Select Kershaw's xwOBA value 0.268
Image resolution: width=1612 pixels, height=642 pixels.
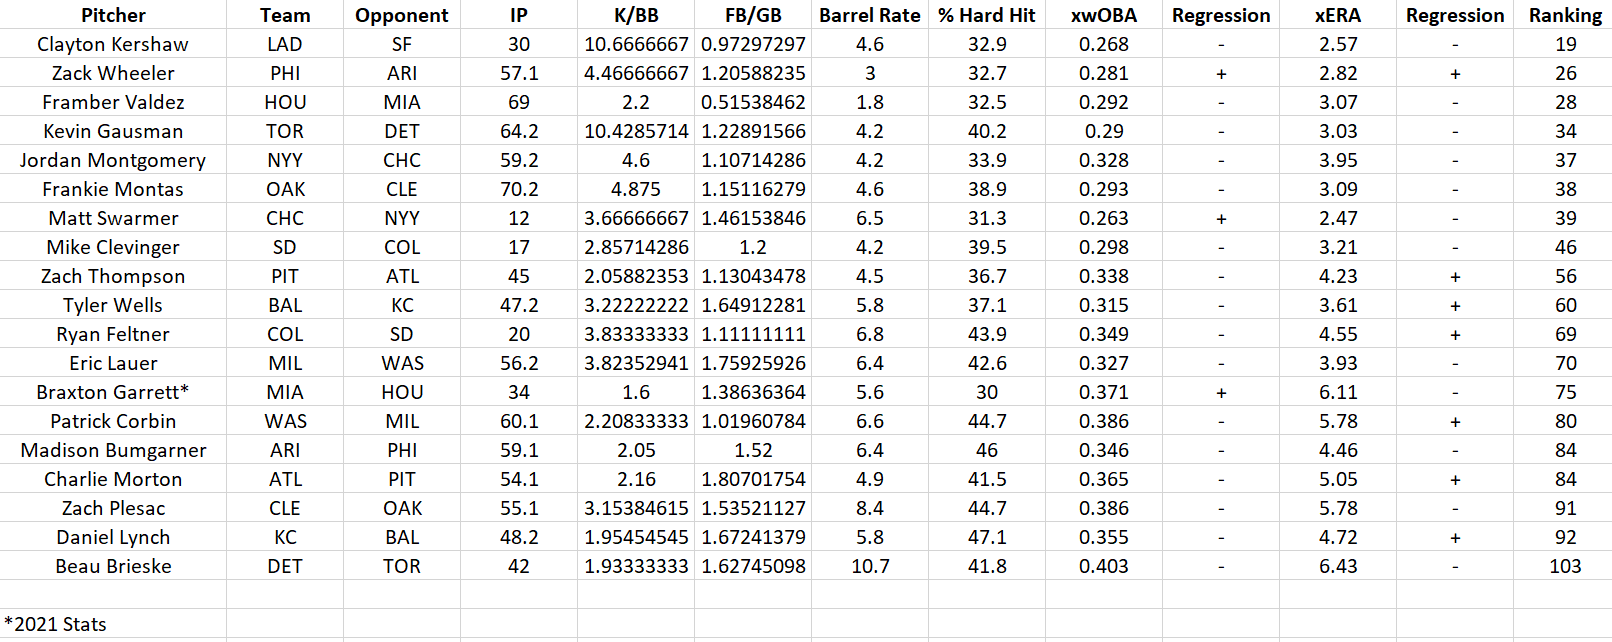pos(1104,44)
